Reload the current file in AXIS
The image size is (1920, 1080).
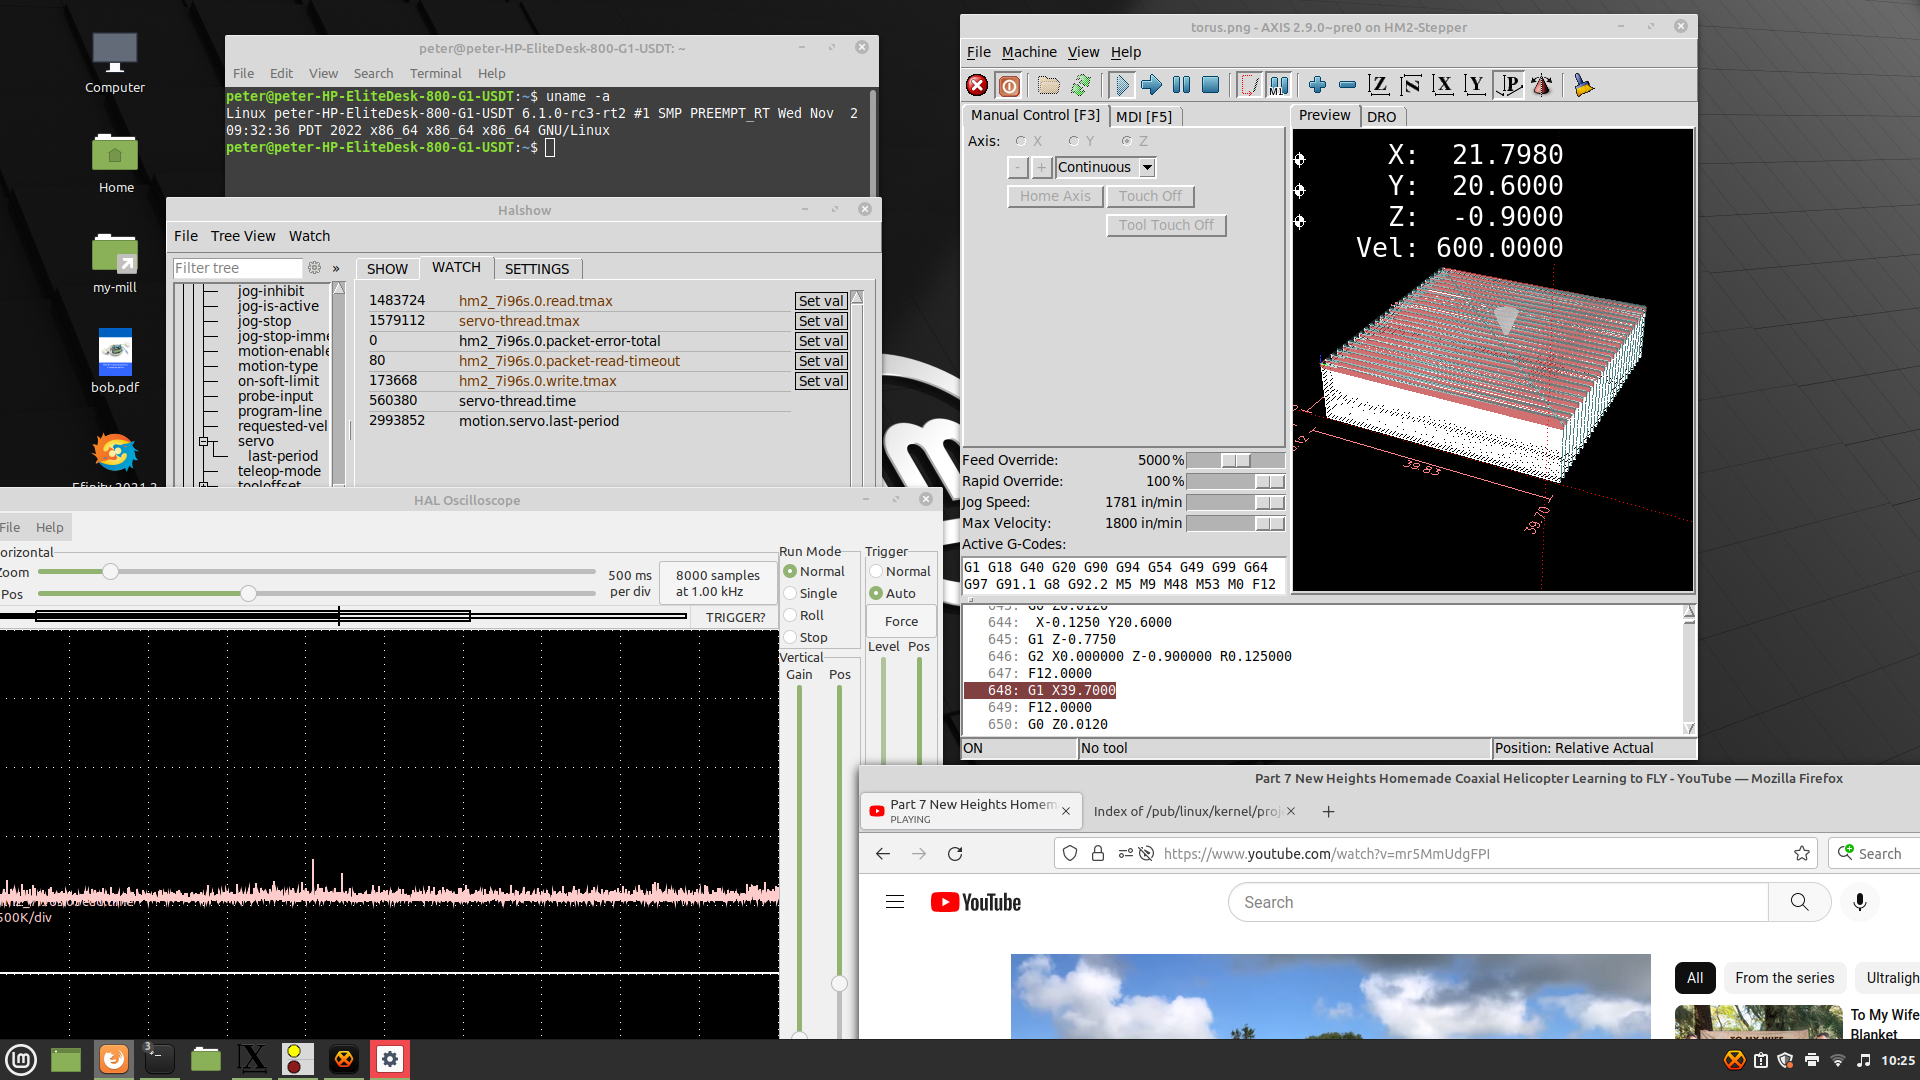click(x=1080, y=86)
